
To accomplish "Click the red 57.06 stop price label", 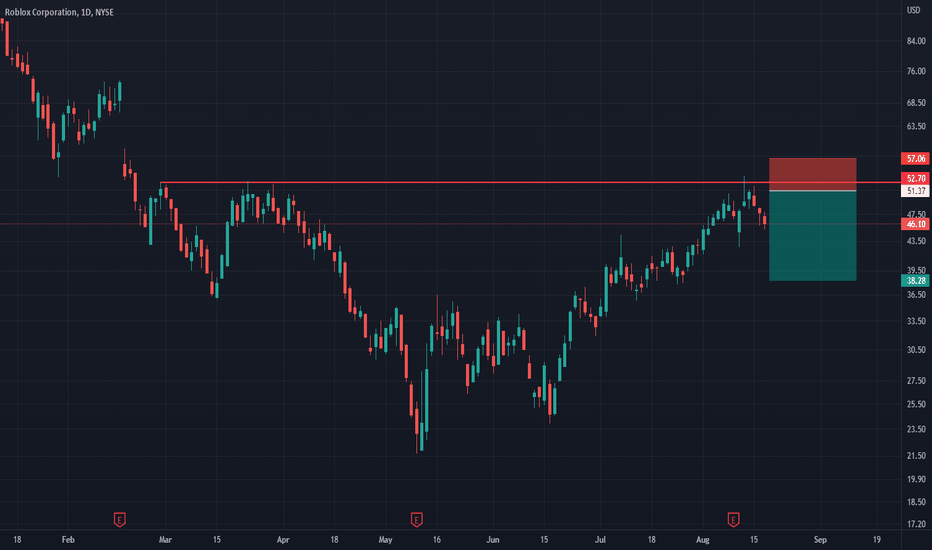I will click(915, 159).
